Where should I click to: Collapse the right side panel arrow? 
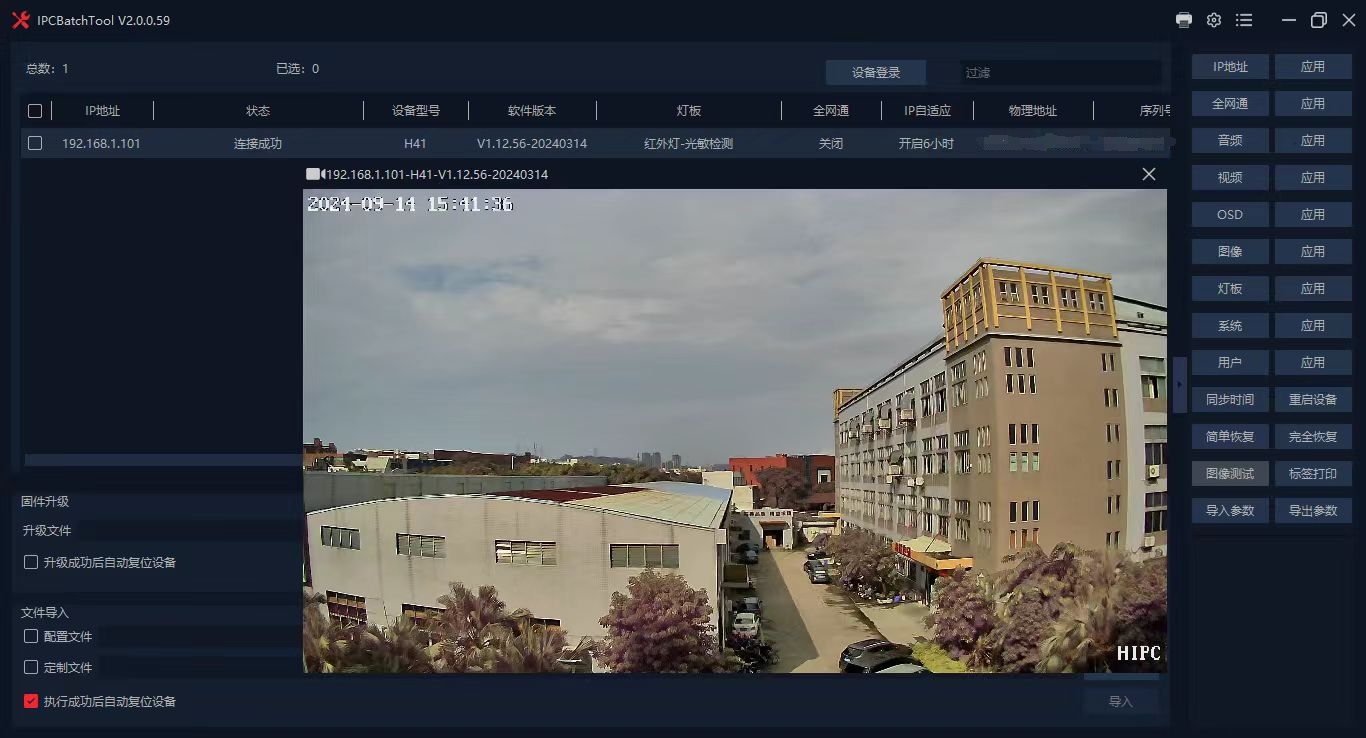click(x=1180, y=384)
